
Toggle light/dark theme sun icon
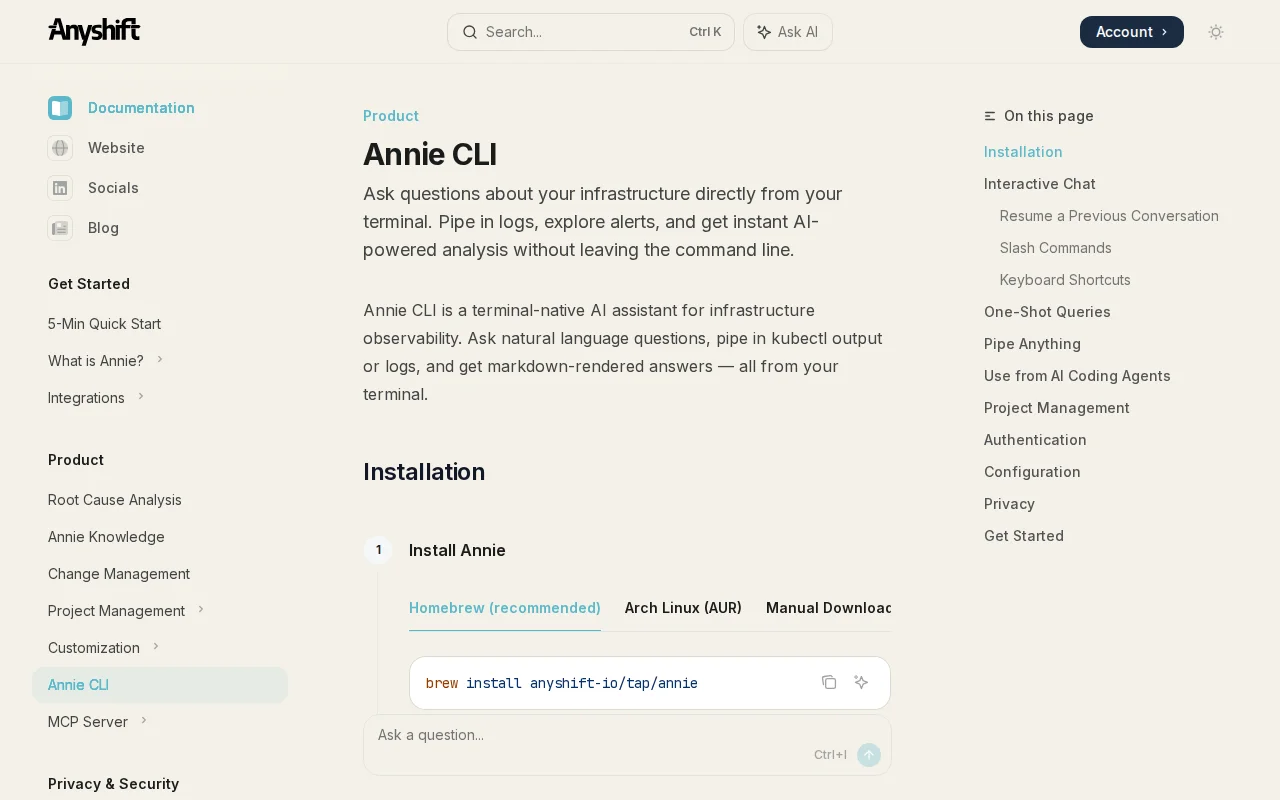[x=1216, y=32]
